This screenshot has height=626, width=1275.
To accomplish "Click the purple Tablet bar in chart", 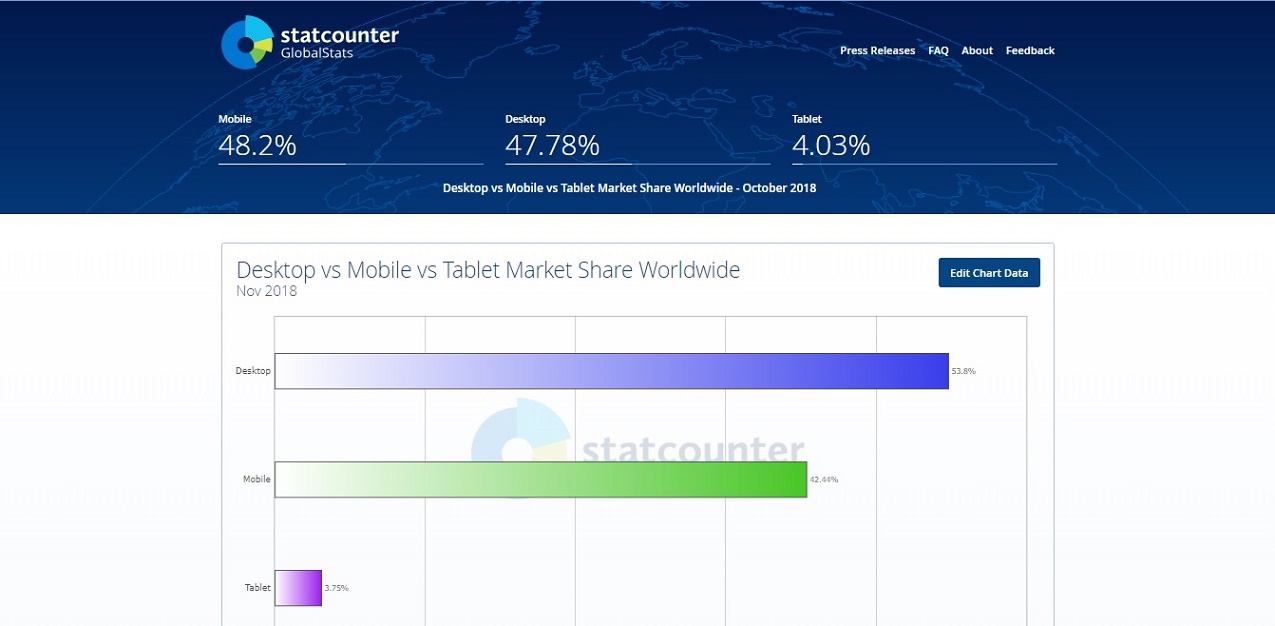I will (x=298, y=588).
